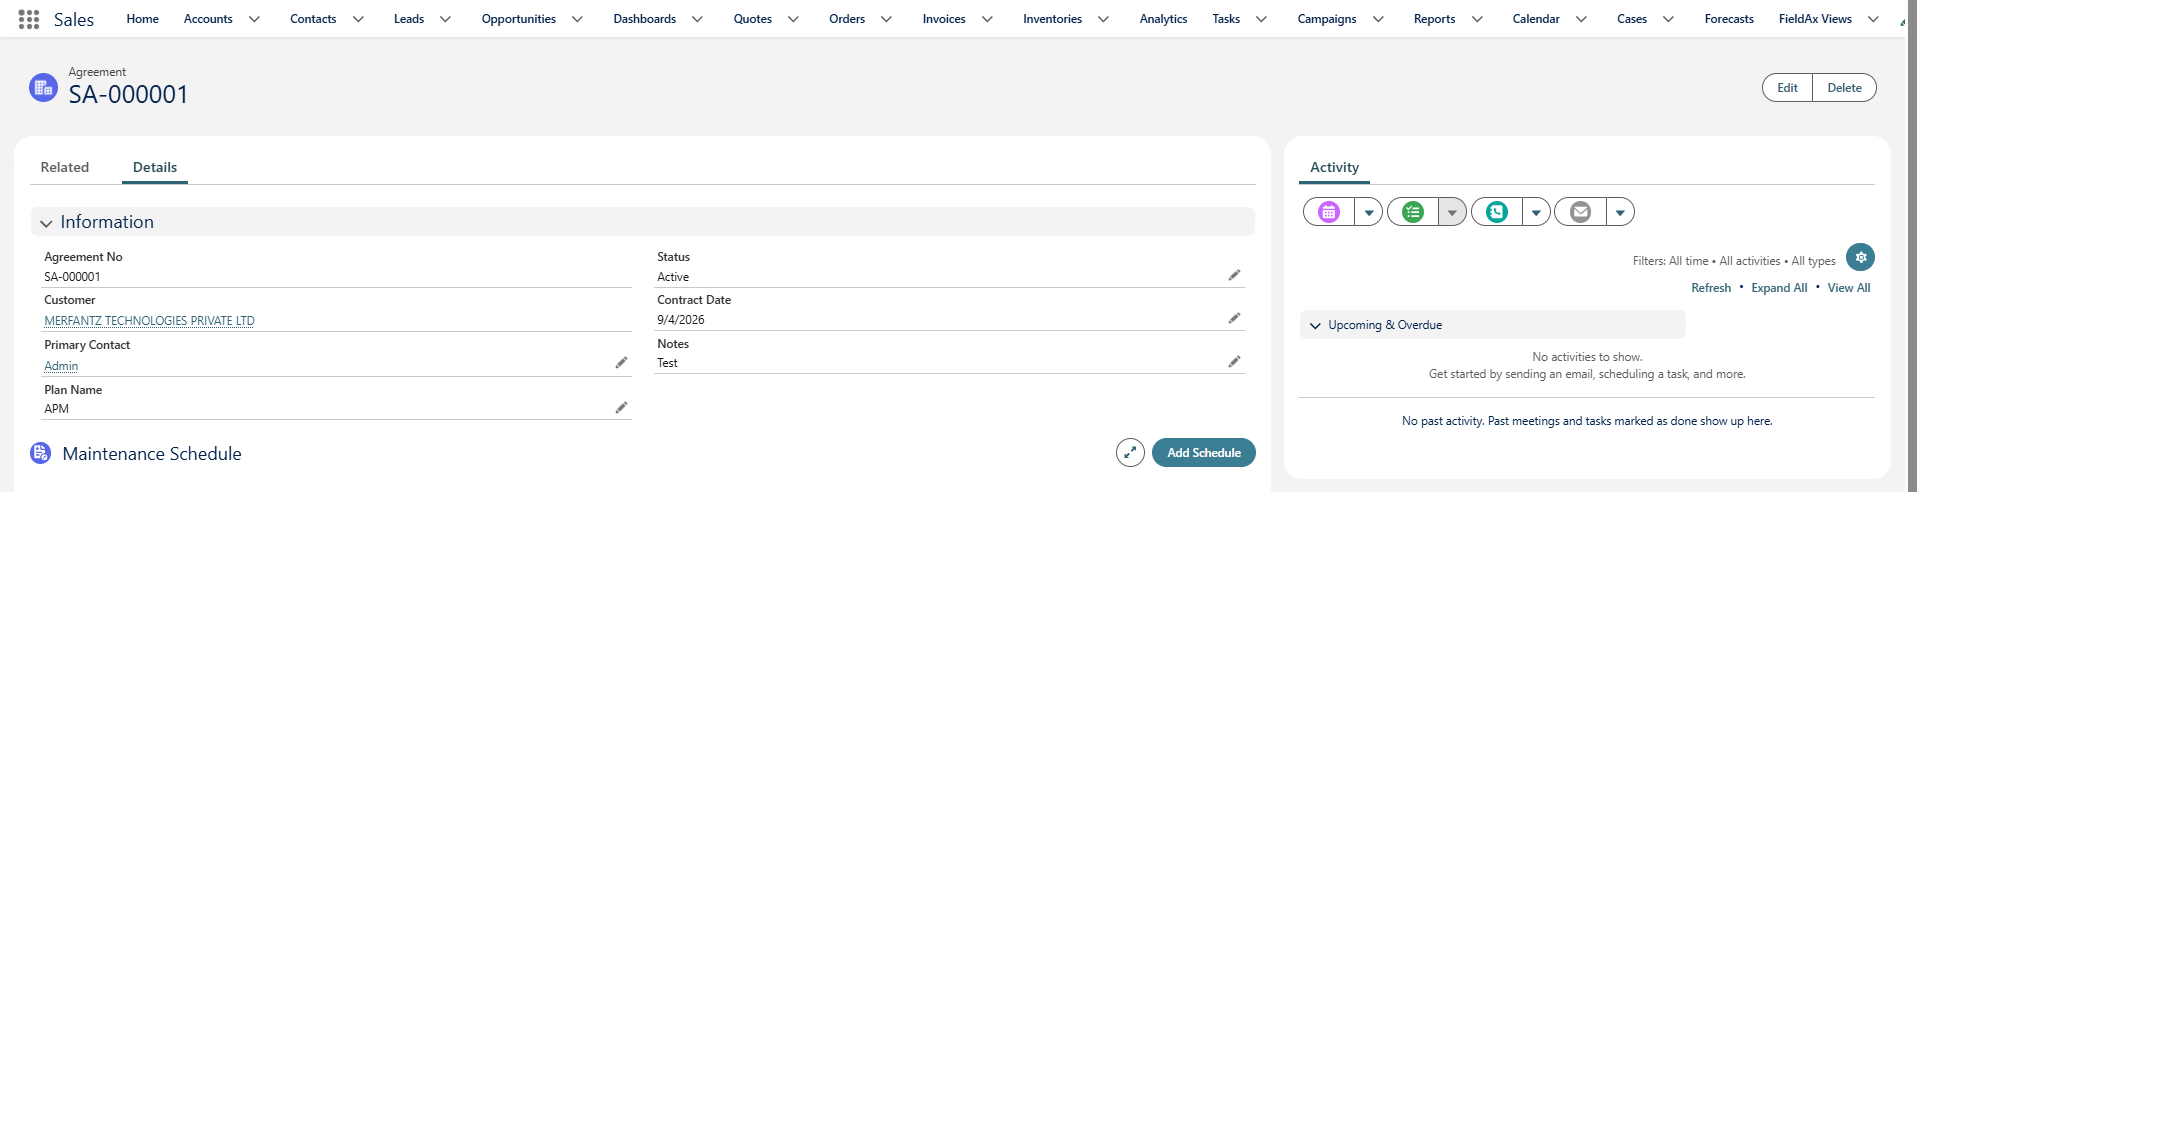Screen dimensions: 2162x1146
Task: Open the App Launcher grid icon
Action: click(29, 19)
